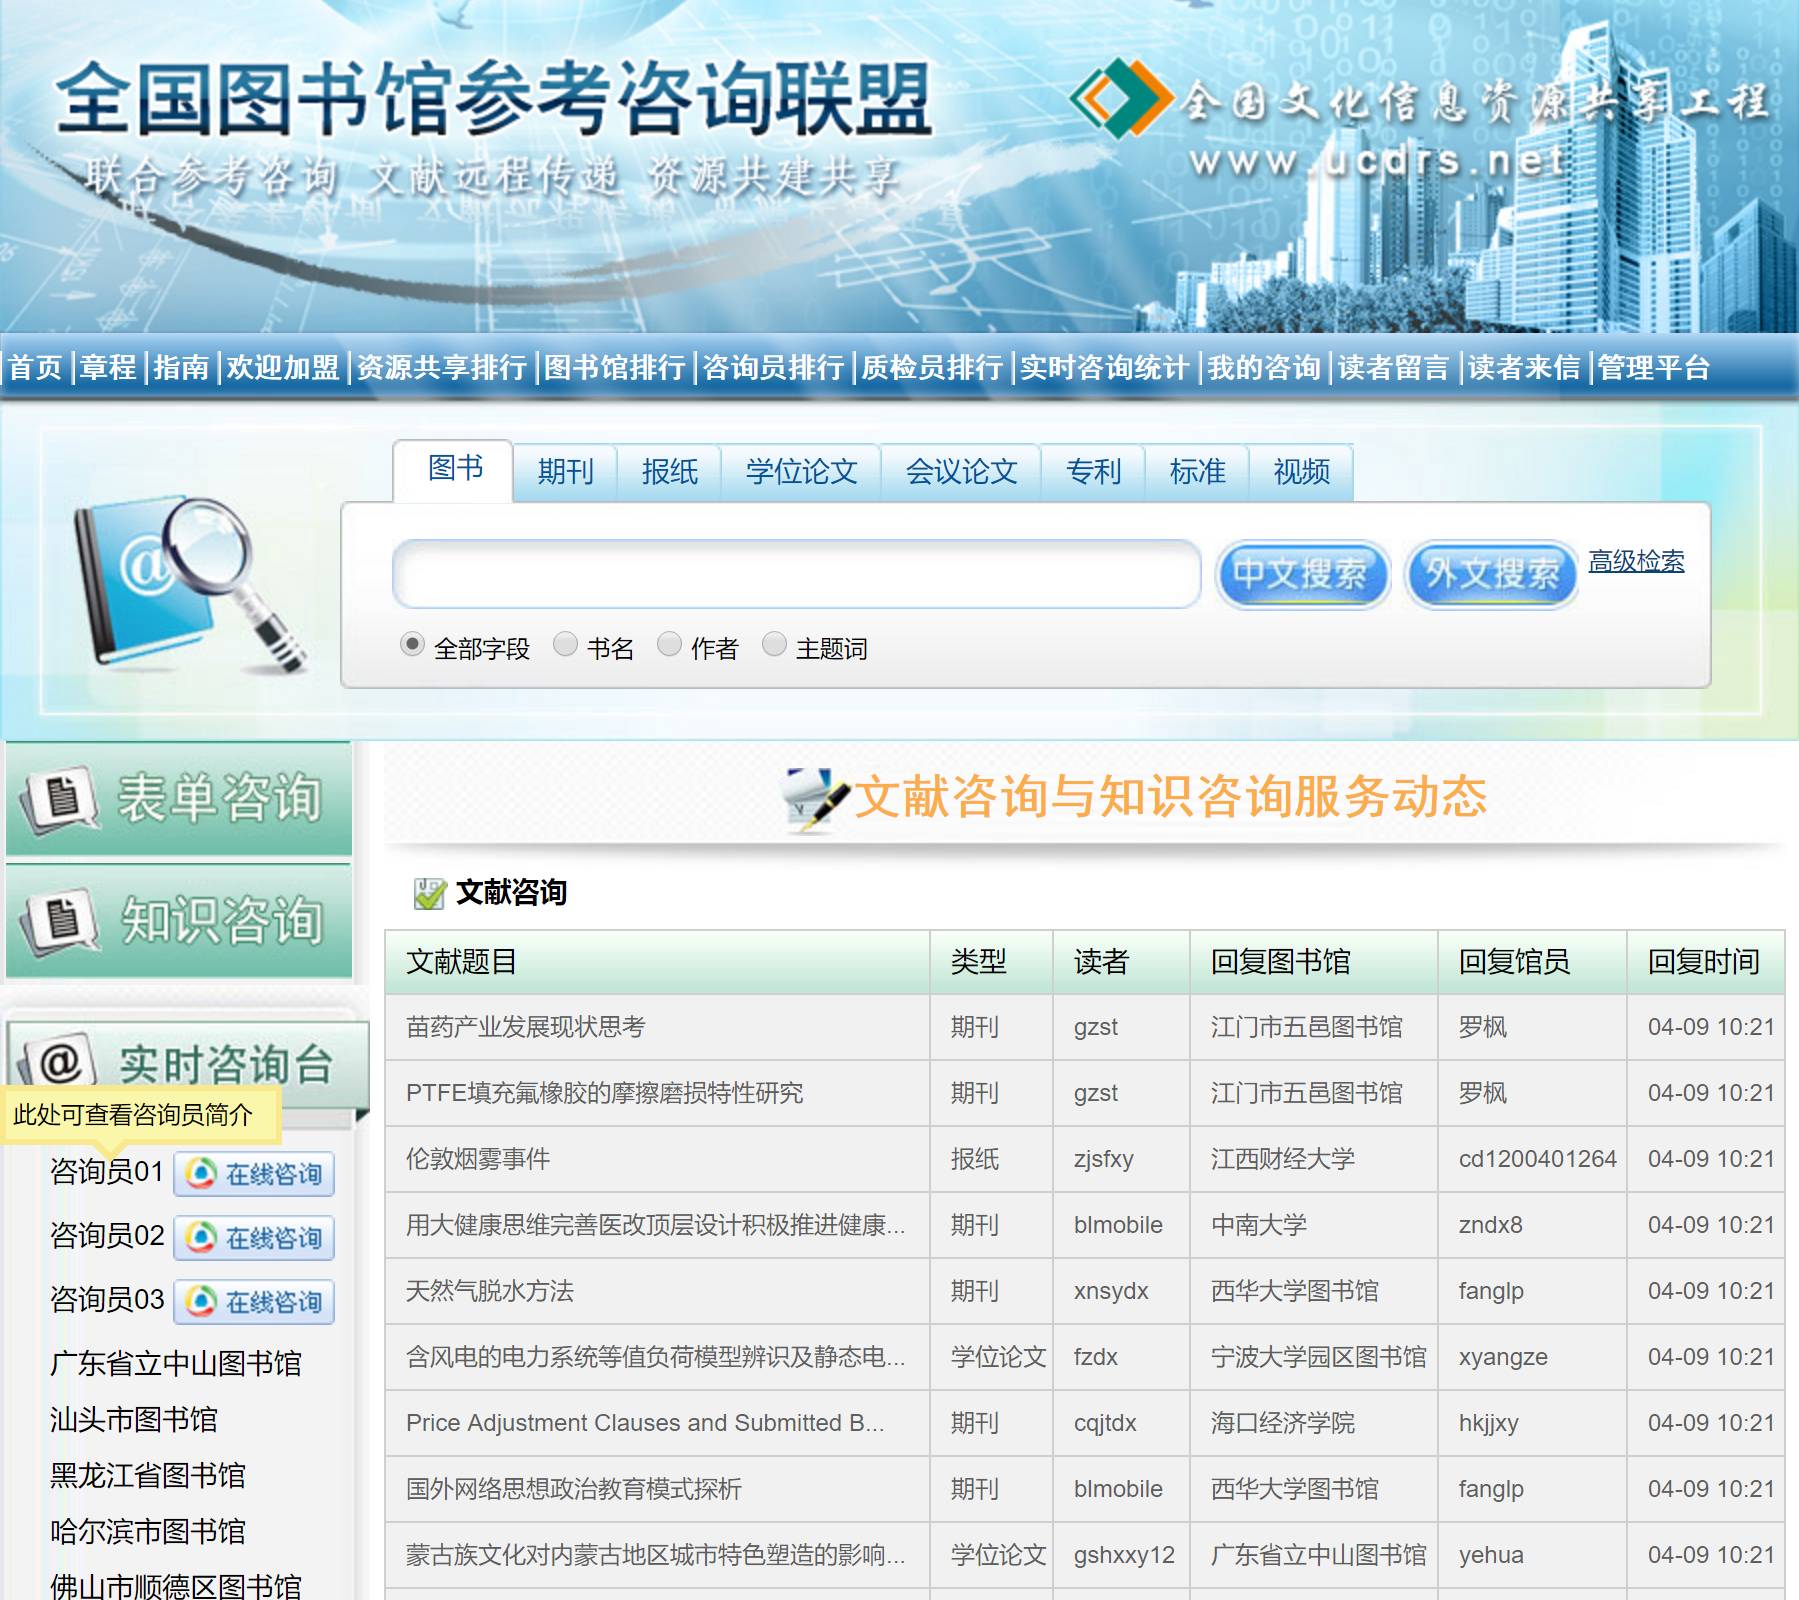Screen dimensions: 1799x1600
Task: Click the 外文搜索 button
Action: (1492, 574)
